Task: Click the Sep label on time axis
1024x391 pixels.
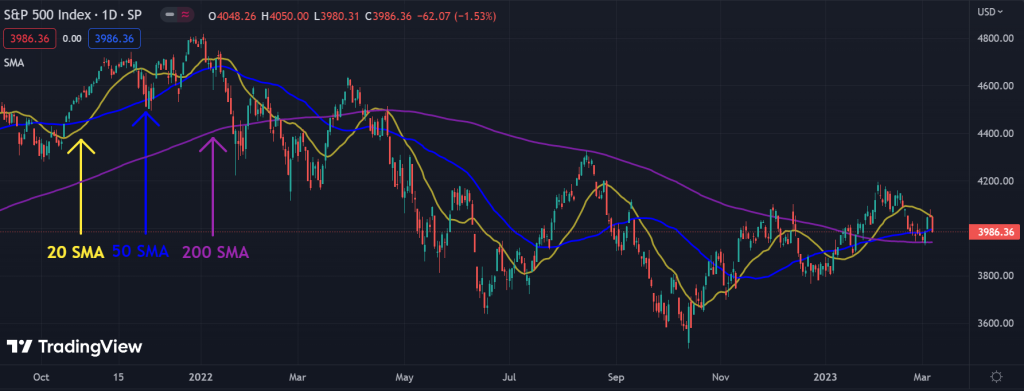Action: (x=617, y=377)
